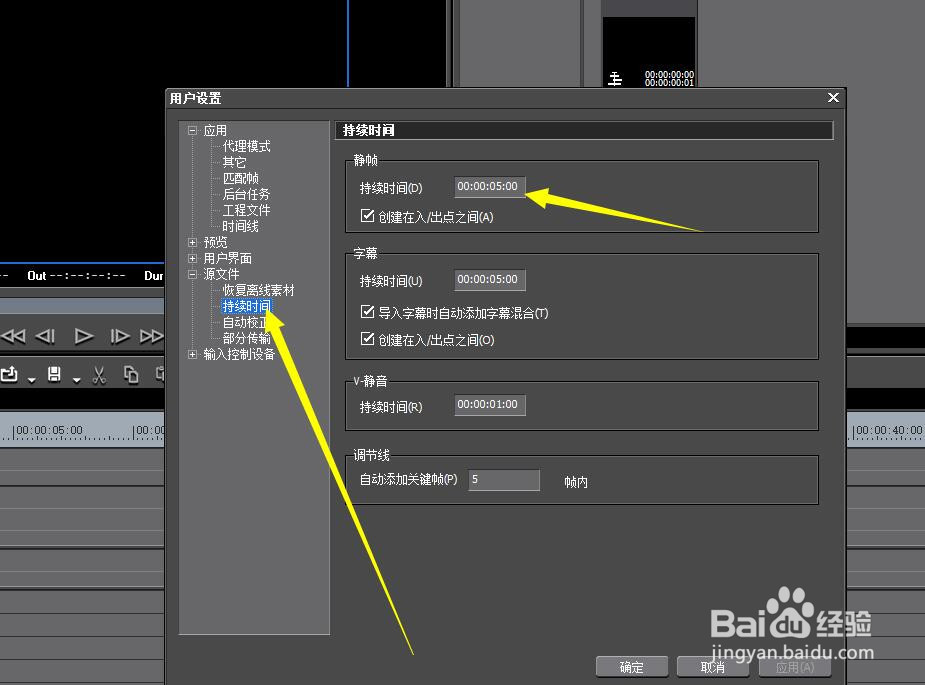
Task: Click the copy icon in timeline toolbar
Action: point(131,375)
